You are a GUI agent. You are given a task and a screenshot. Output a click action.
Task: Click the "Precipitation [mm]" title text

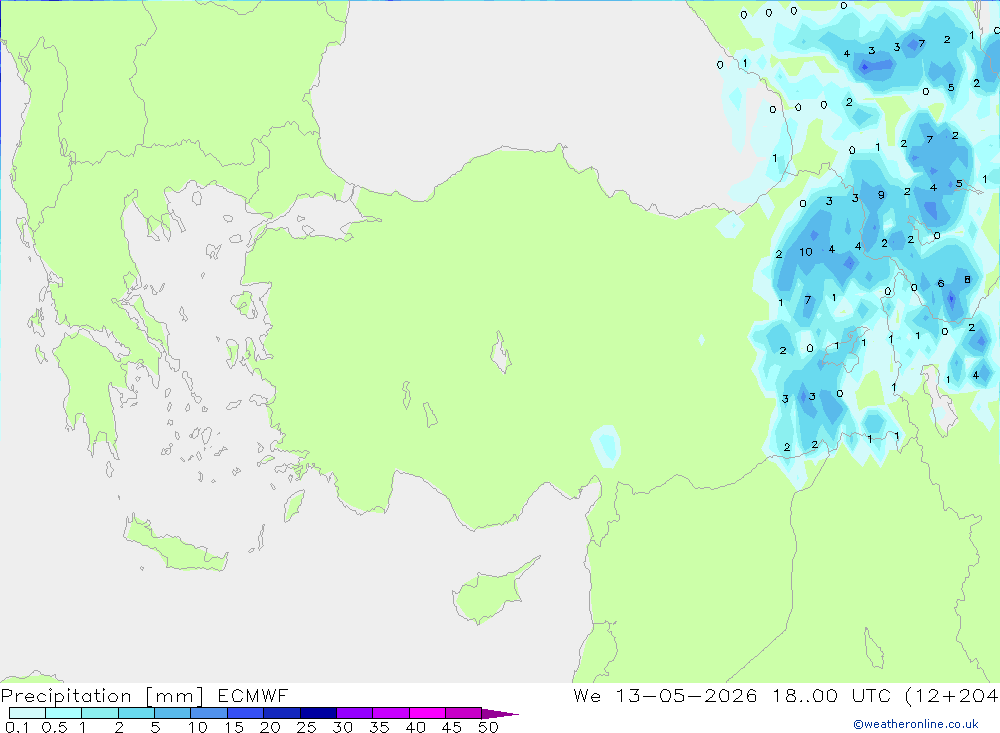[x=102, y=696]
